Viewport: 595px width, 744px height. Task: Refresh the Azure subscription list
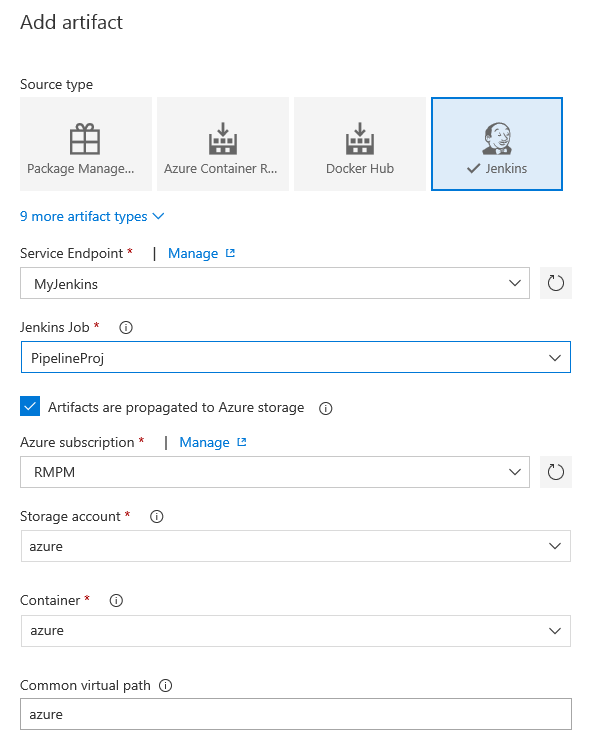[556, 472]
